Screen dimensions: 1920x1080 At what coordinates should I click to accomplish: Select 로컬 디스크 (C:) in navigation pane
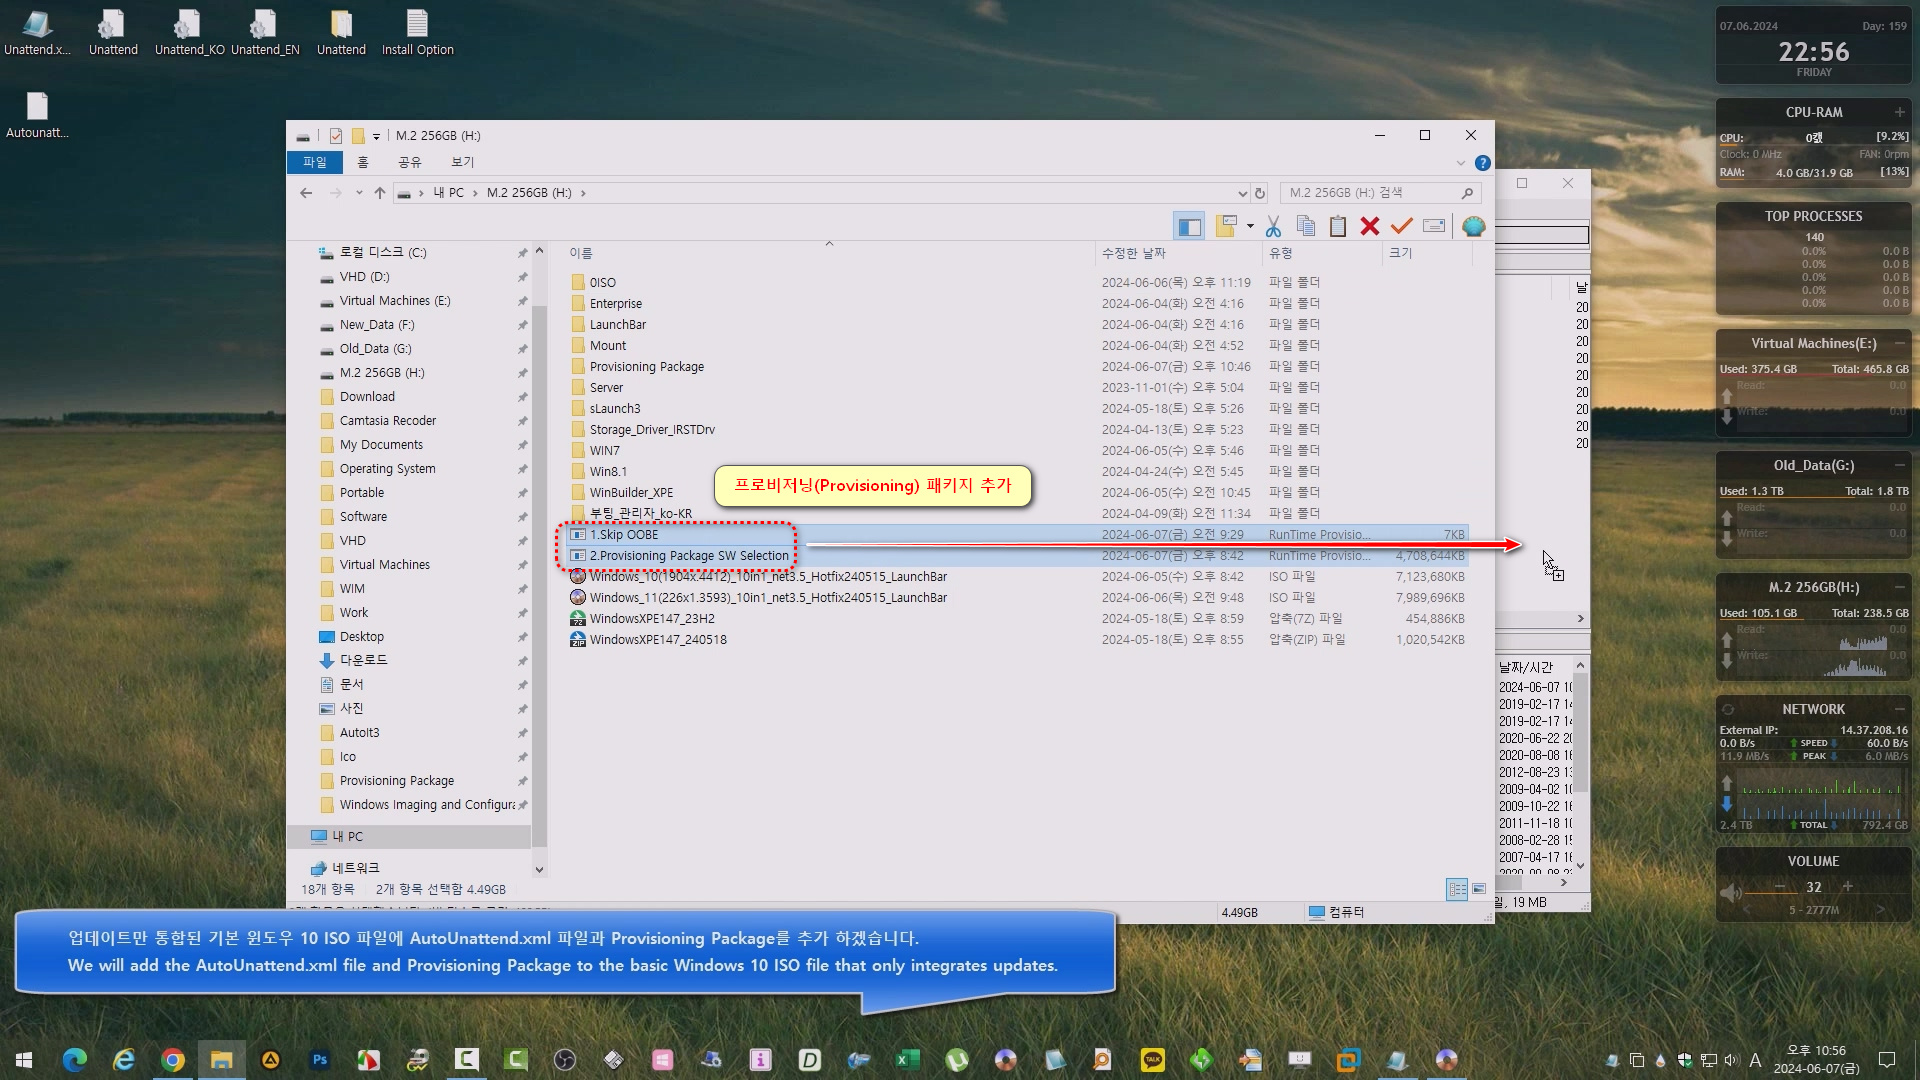click(x=383, y=253)
